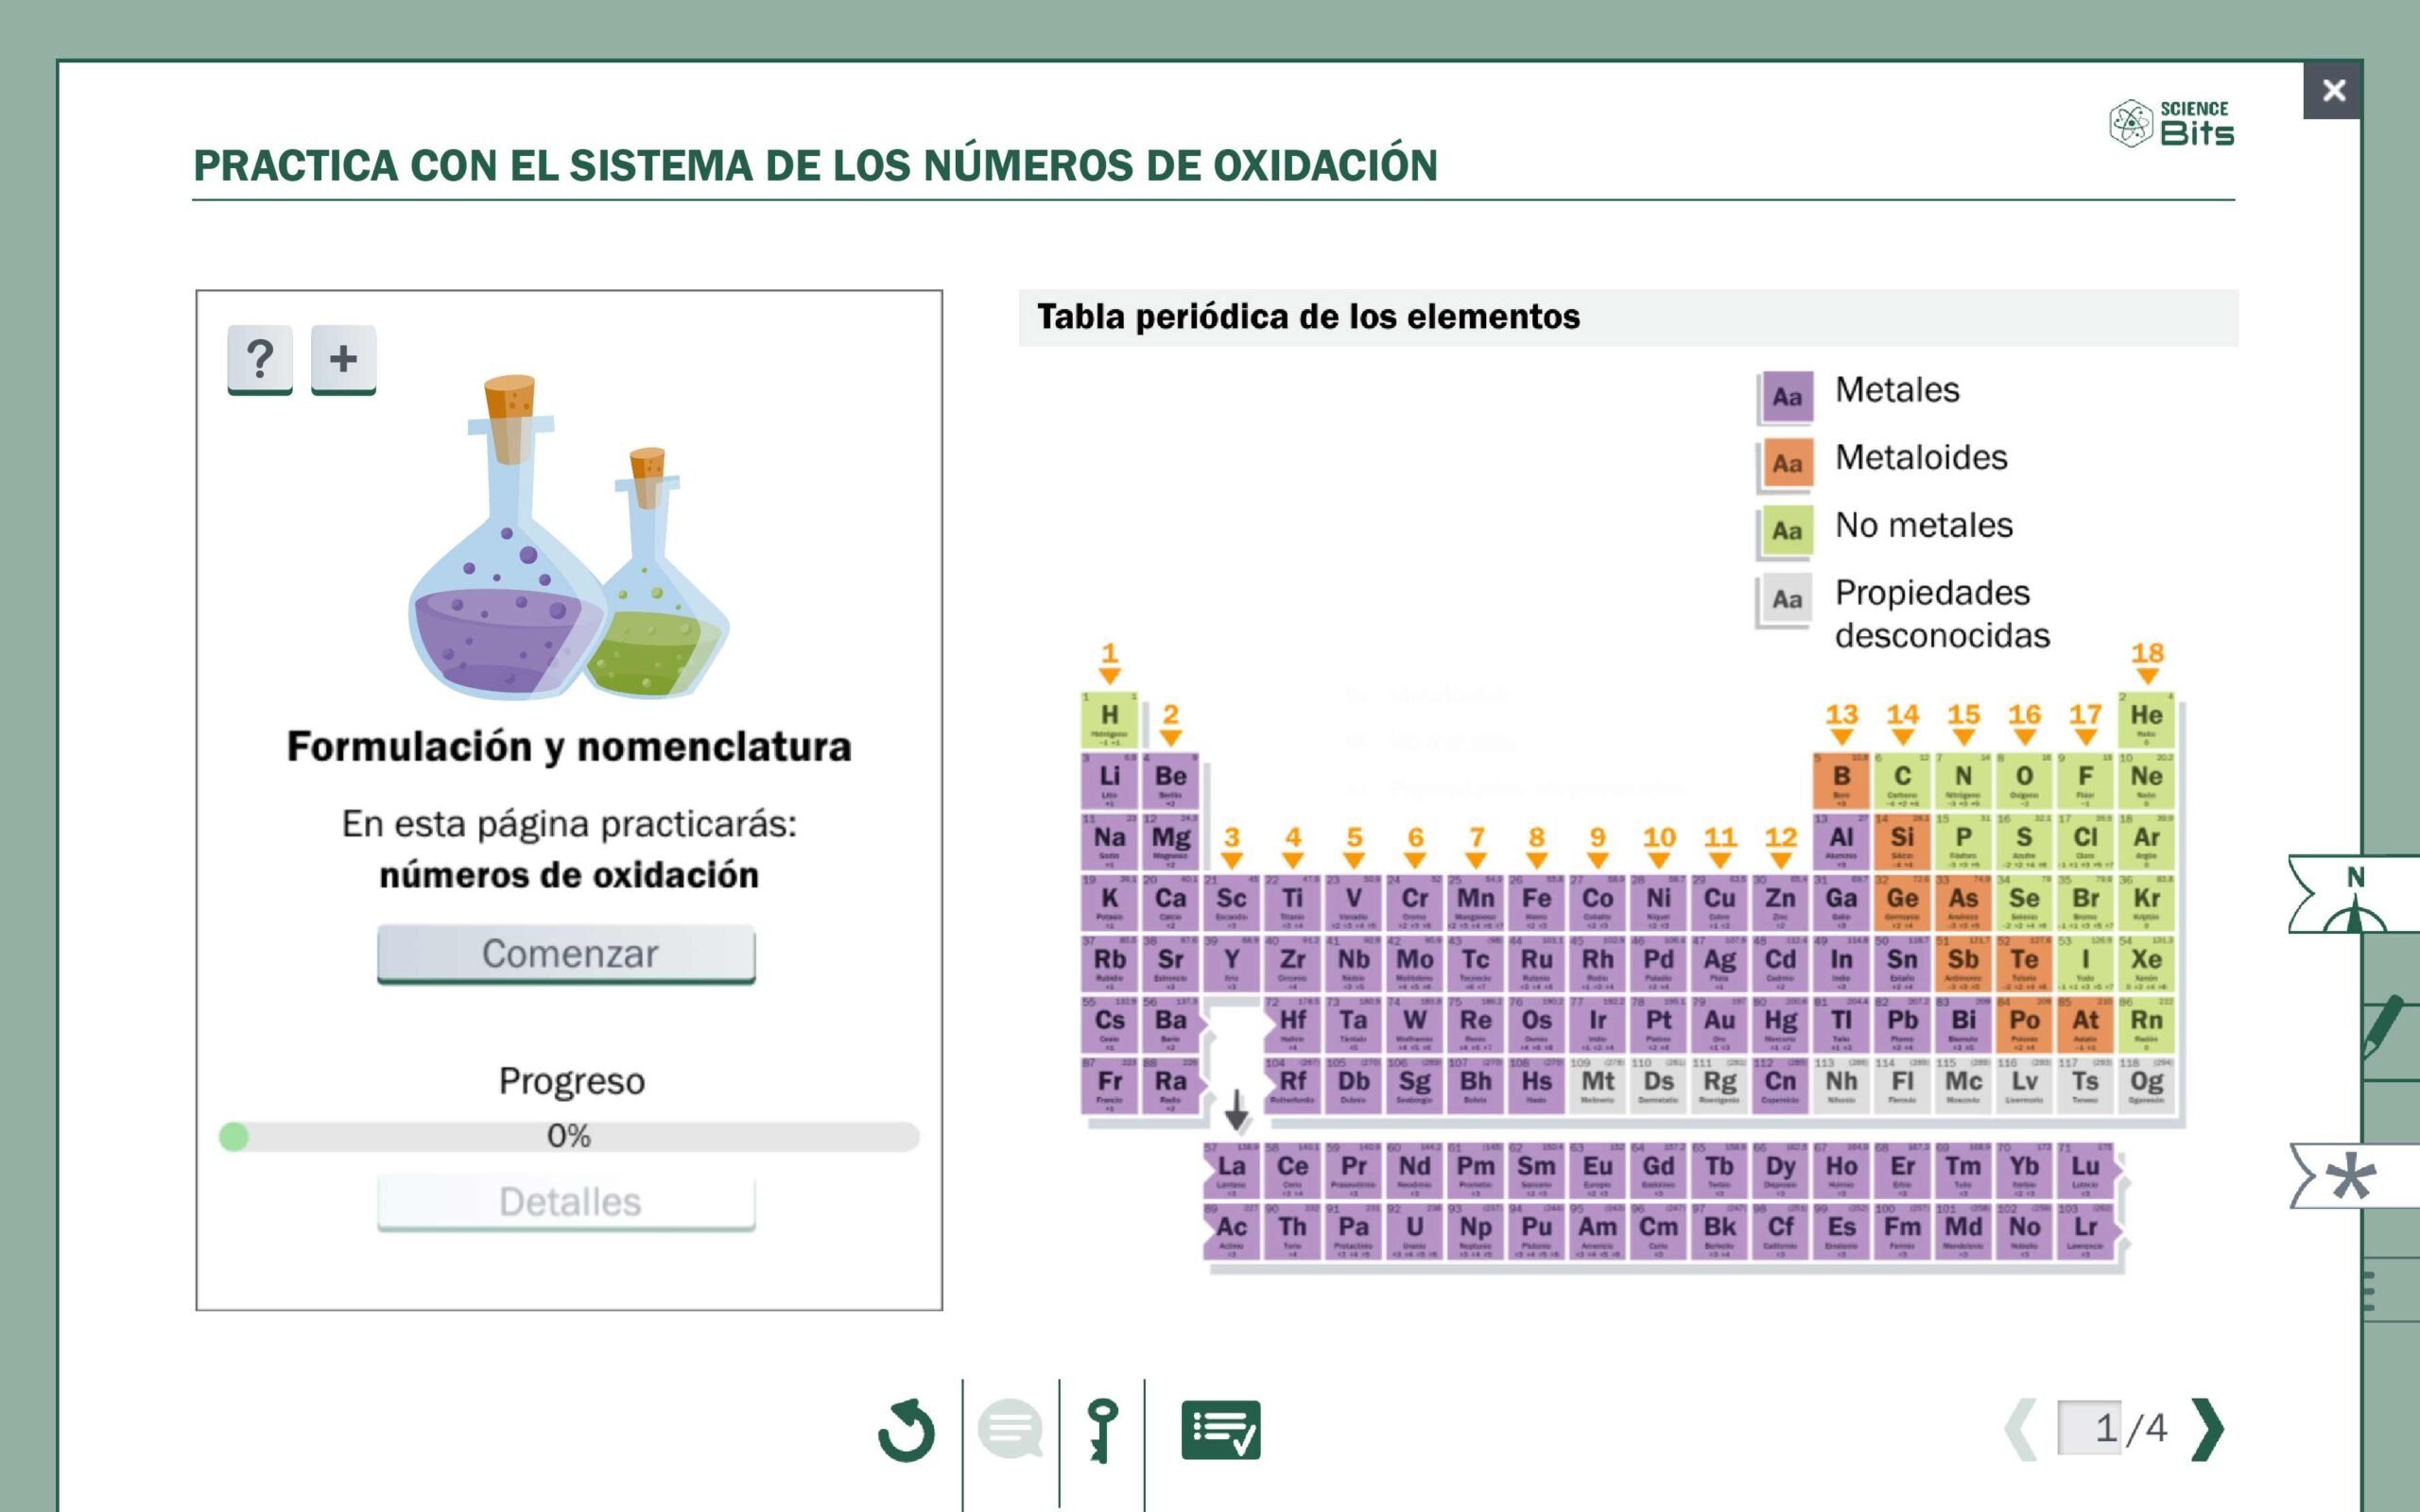Open the Detalles progress button

click(566, 1202)
